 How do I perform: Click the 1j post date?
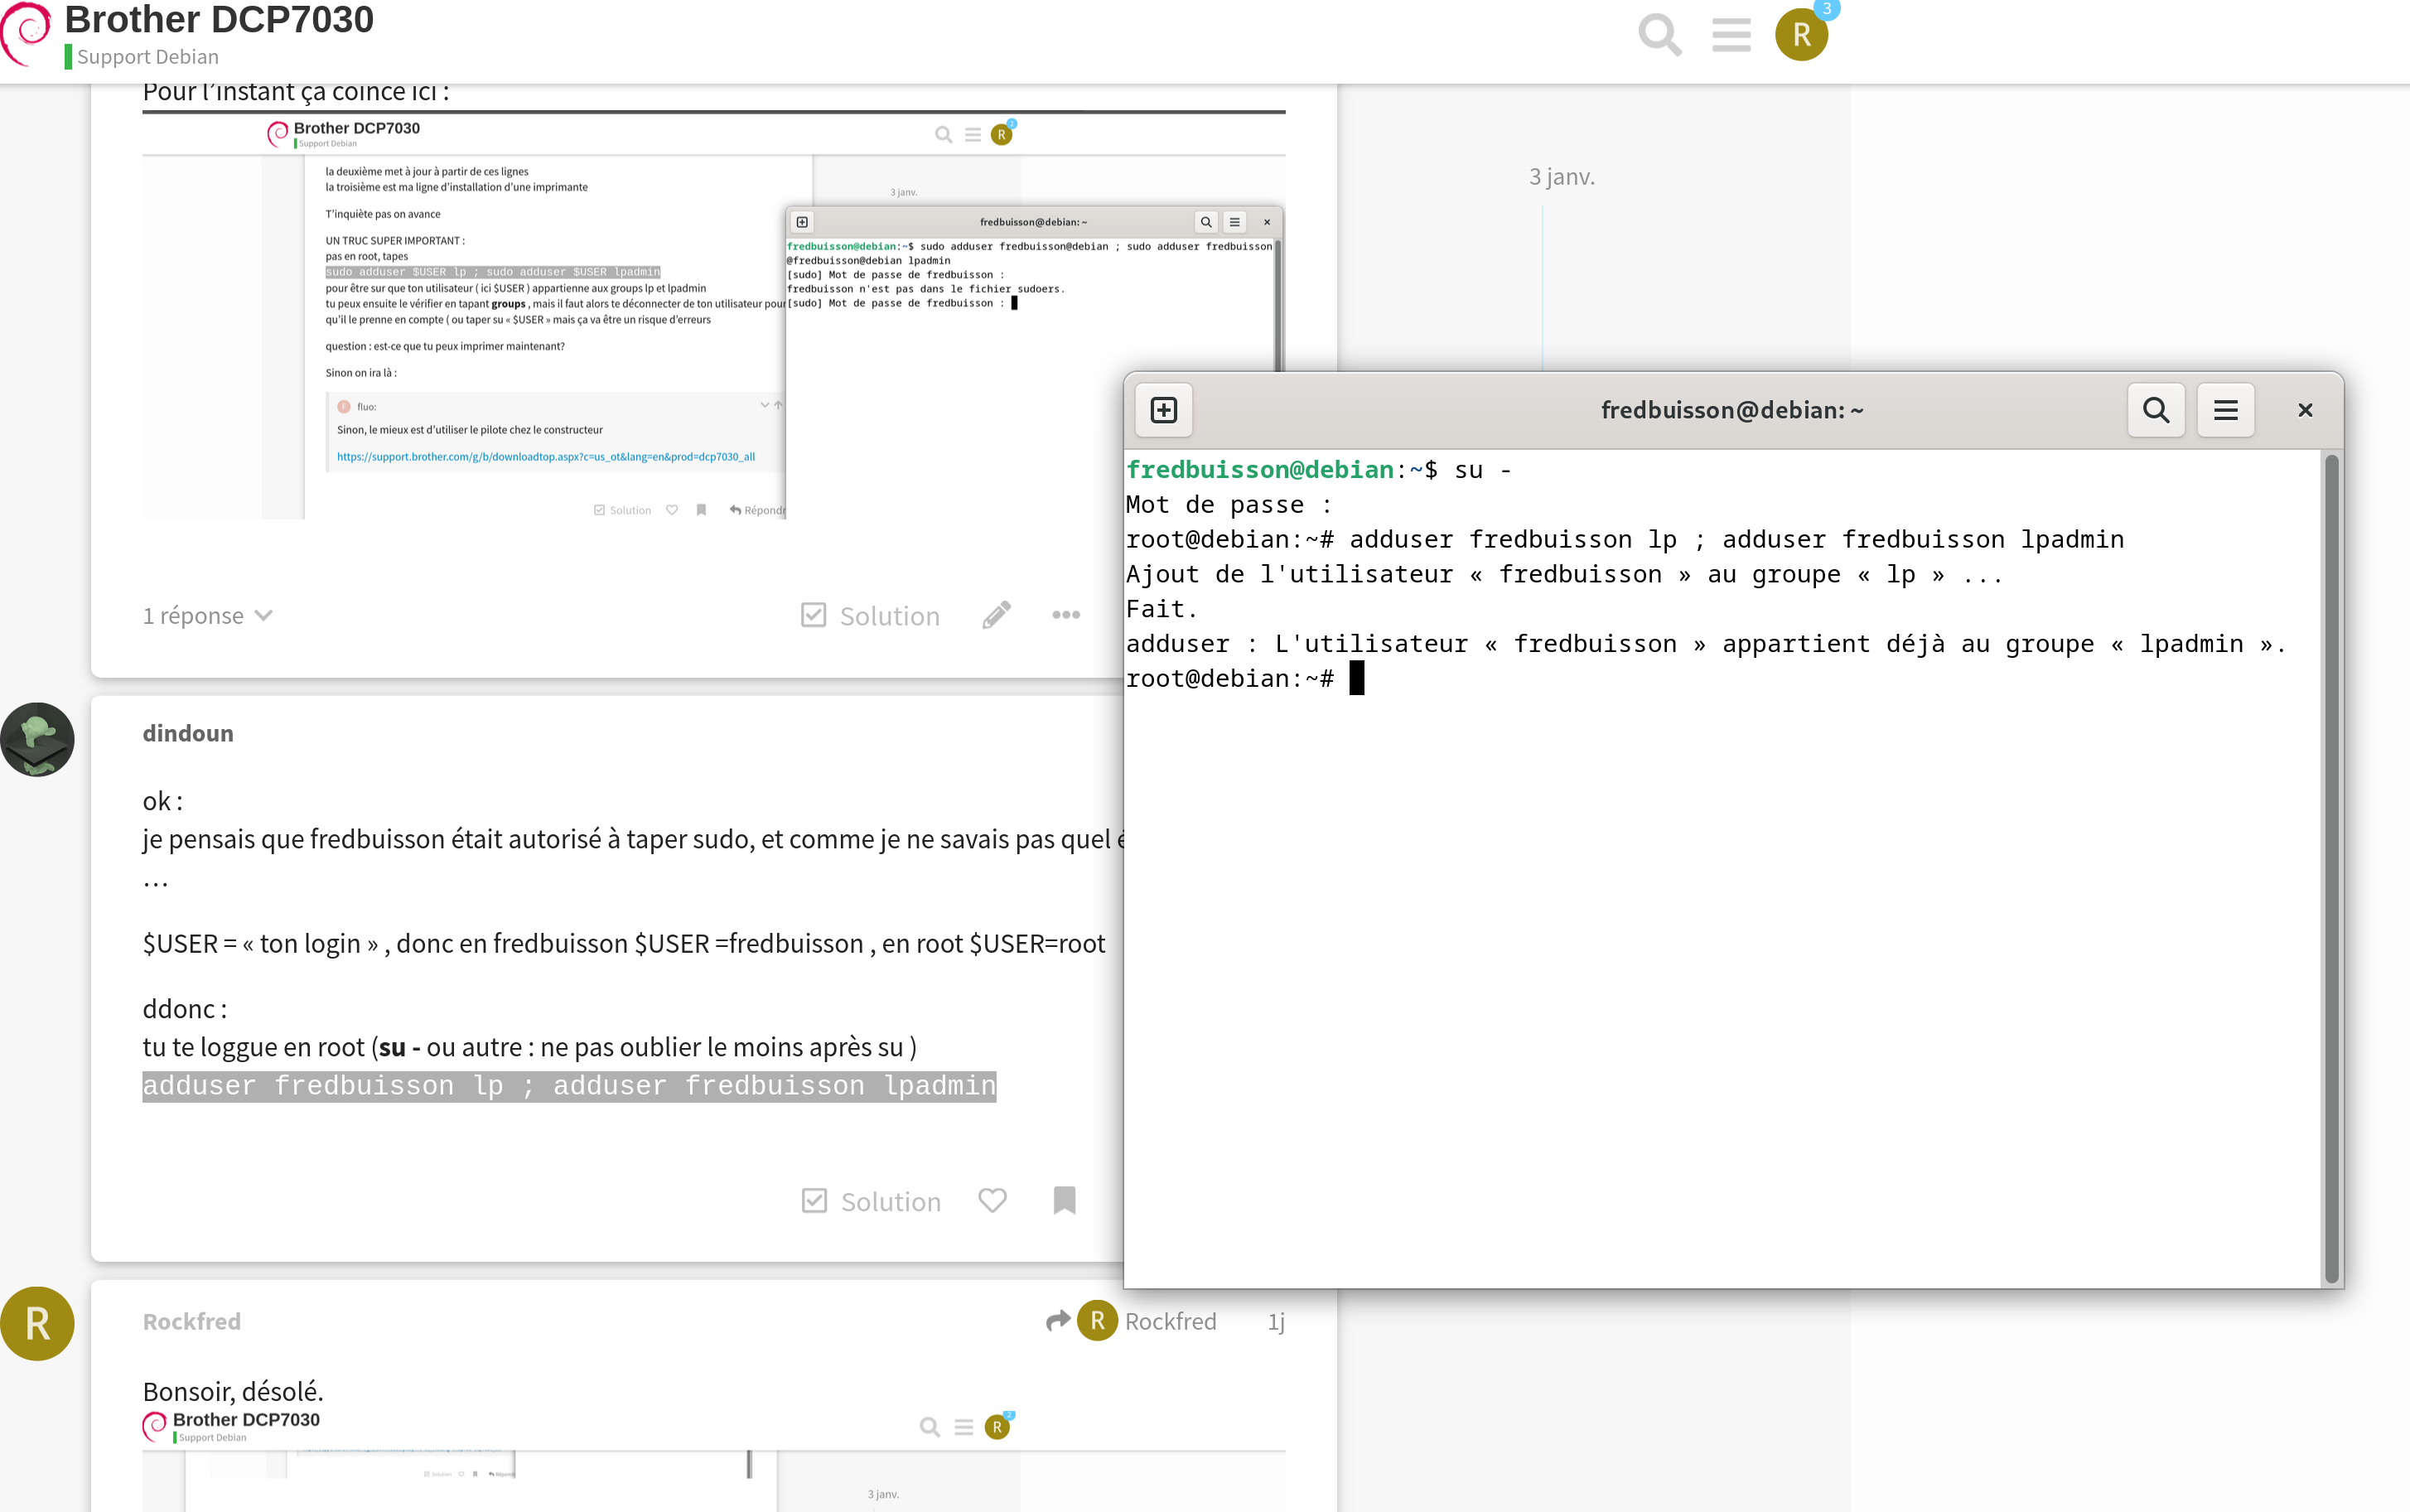tap(1276, 1321)
